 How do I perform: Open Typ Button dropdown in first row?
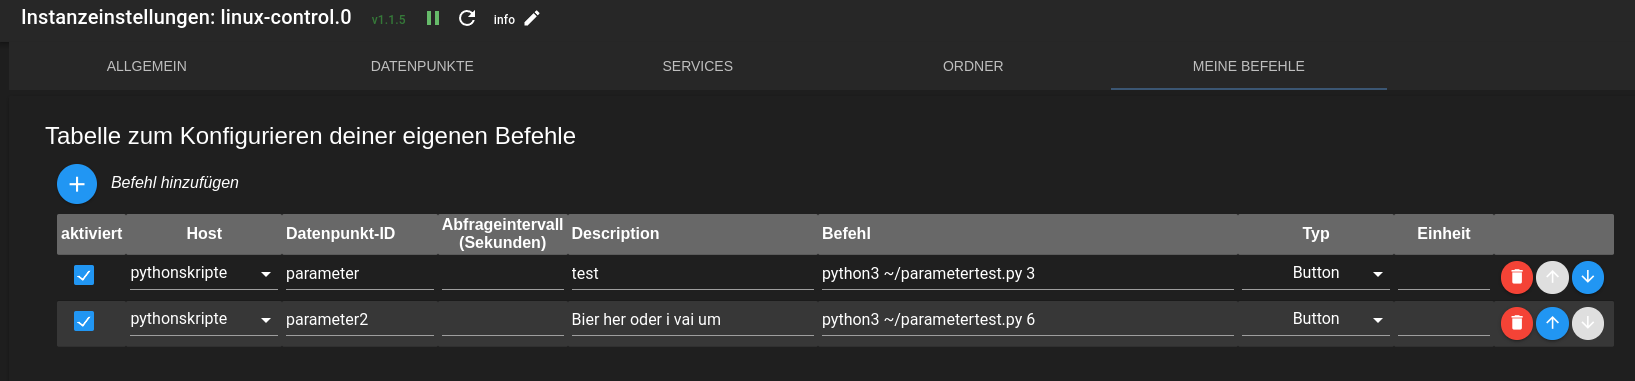pyautogui.click(x=1316, y=273)
